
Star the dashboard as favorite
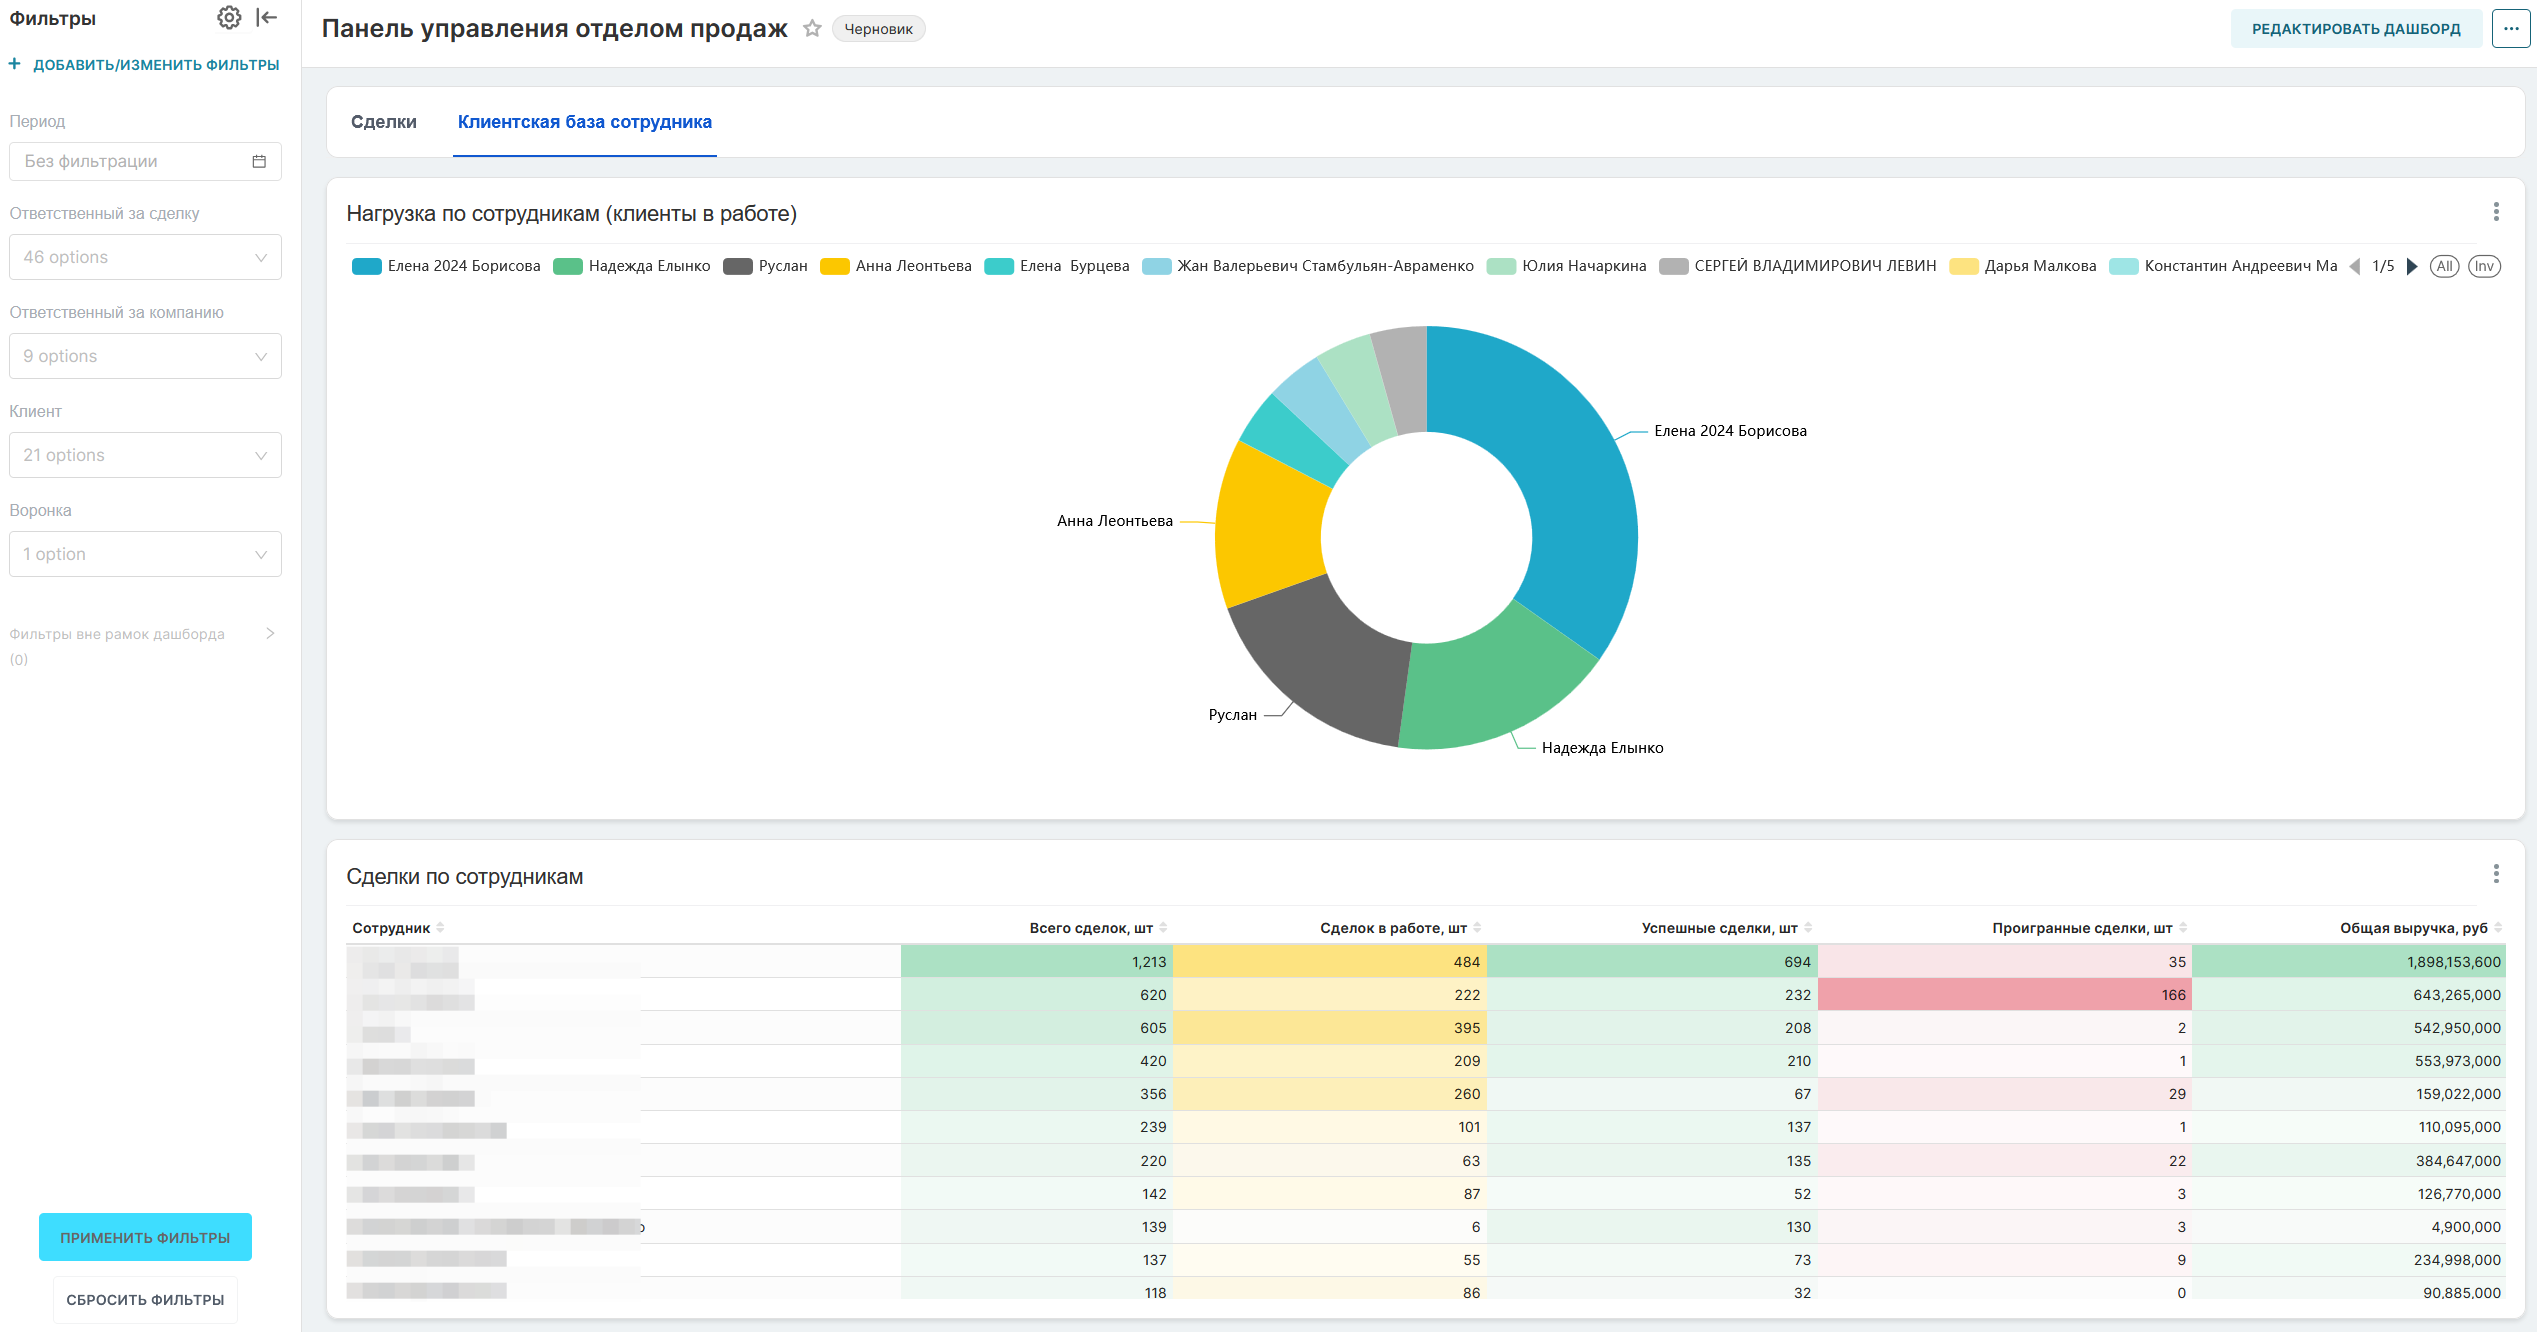coord(812,29)
